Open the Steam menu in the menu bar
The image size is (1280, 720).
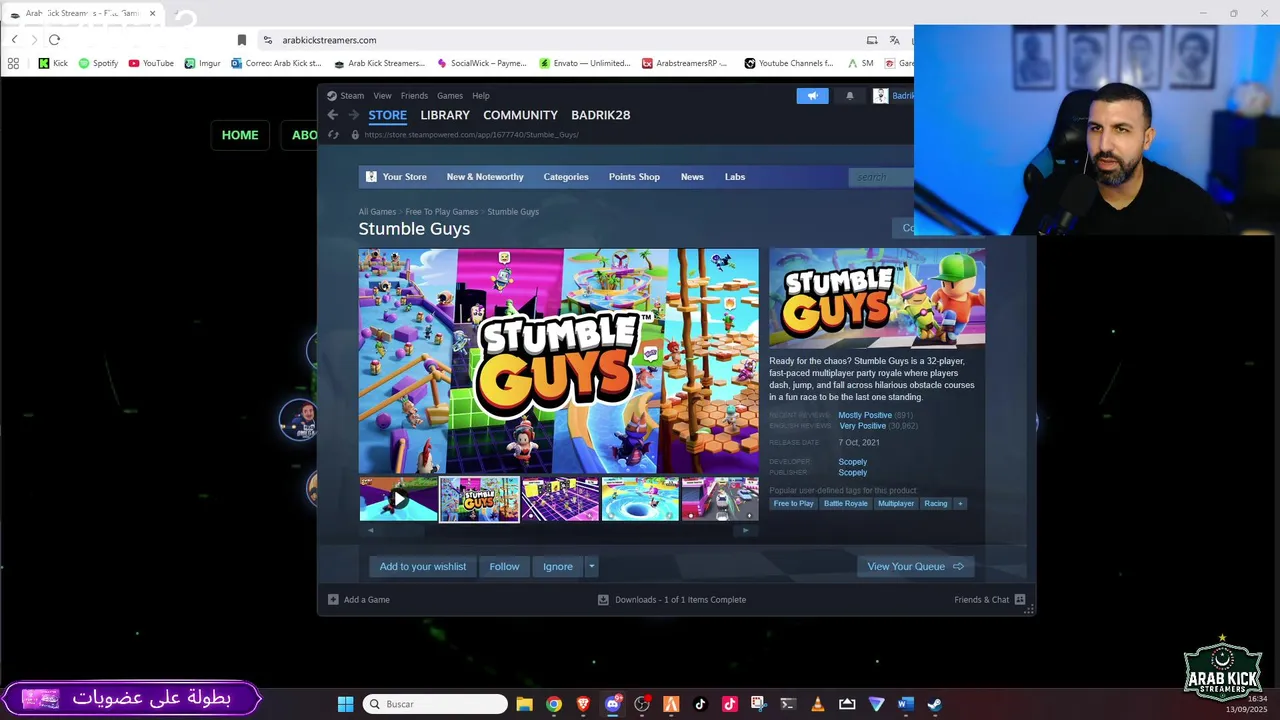352,96
